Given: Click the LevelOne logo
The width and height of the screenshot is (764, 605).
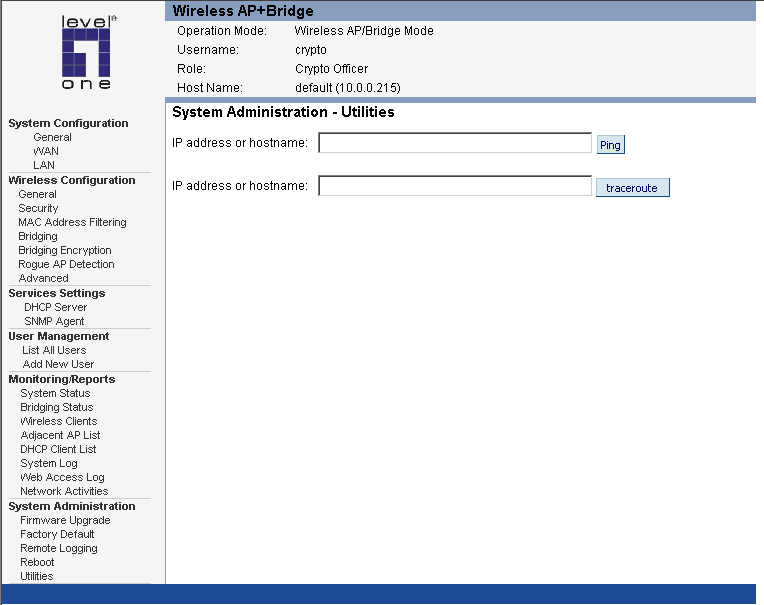Looking at the screenshot, I should point(87,52).
